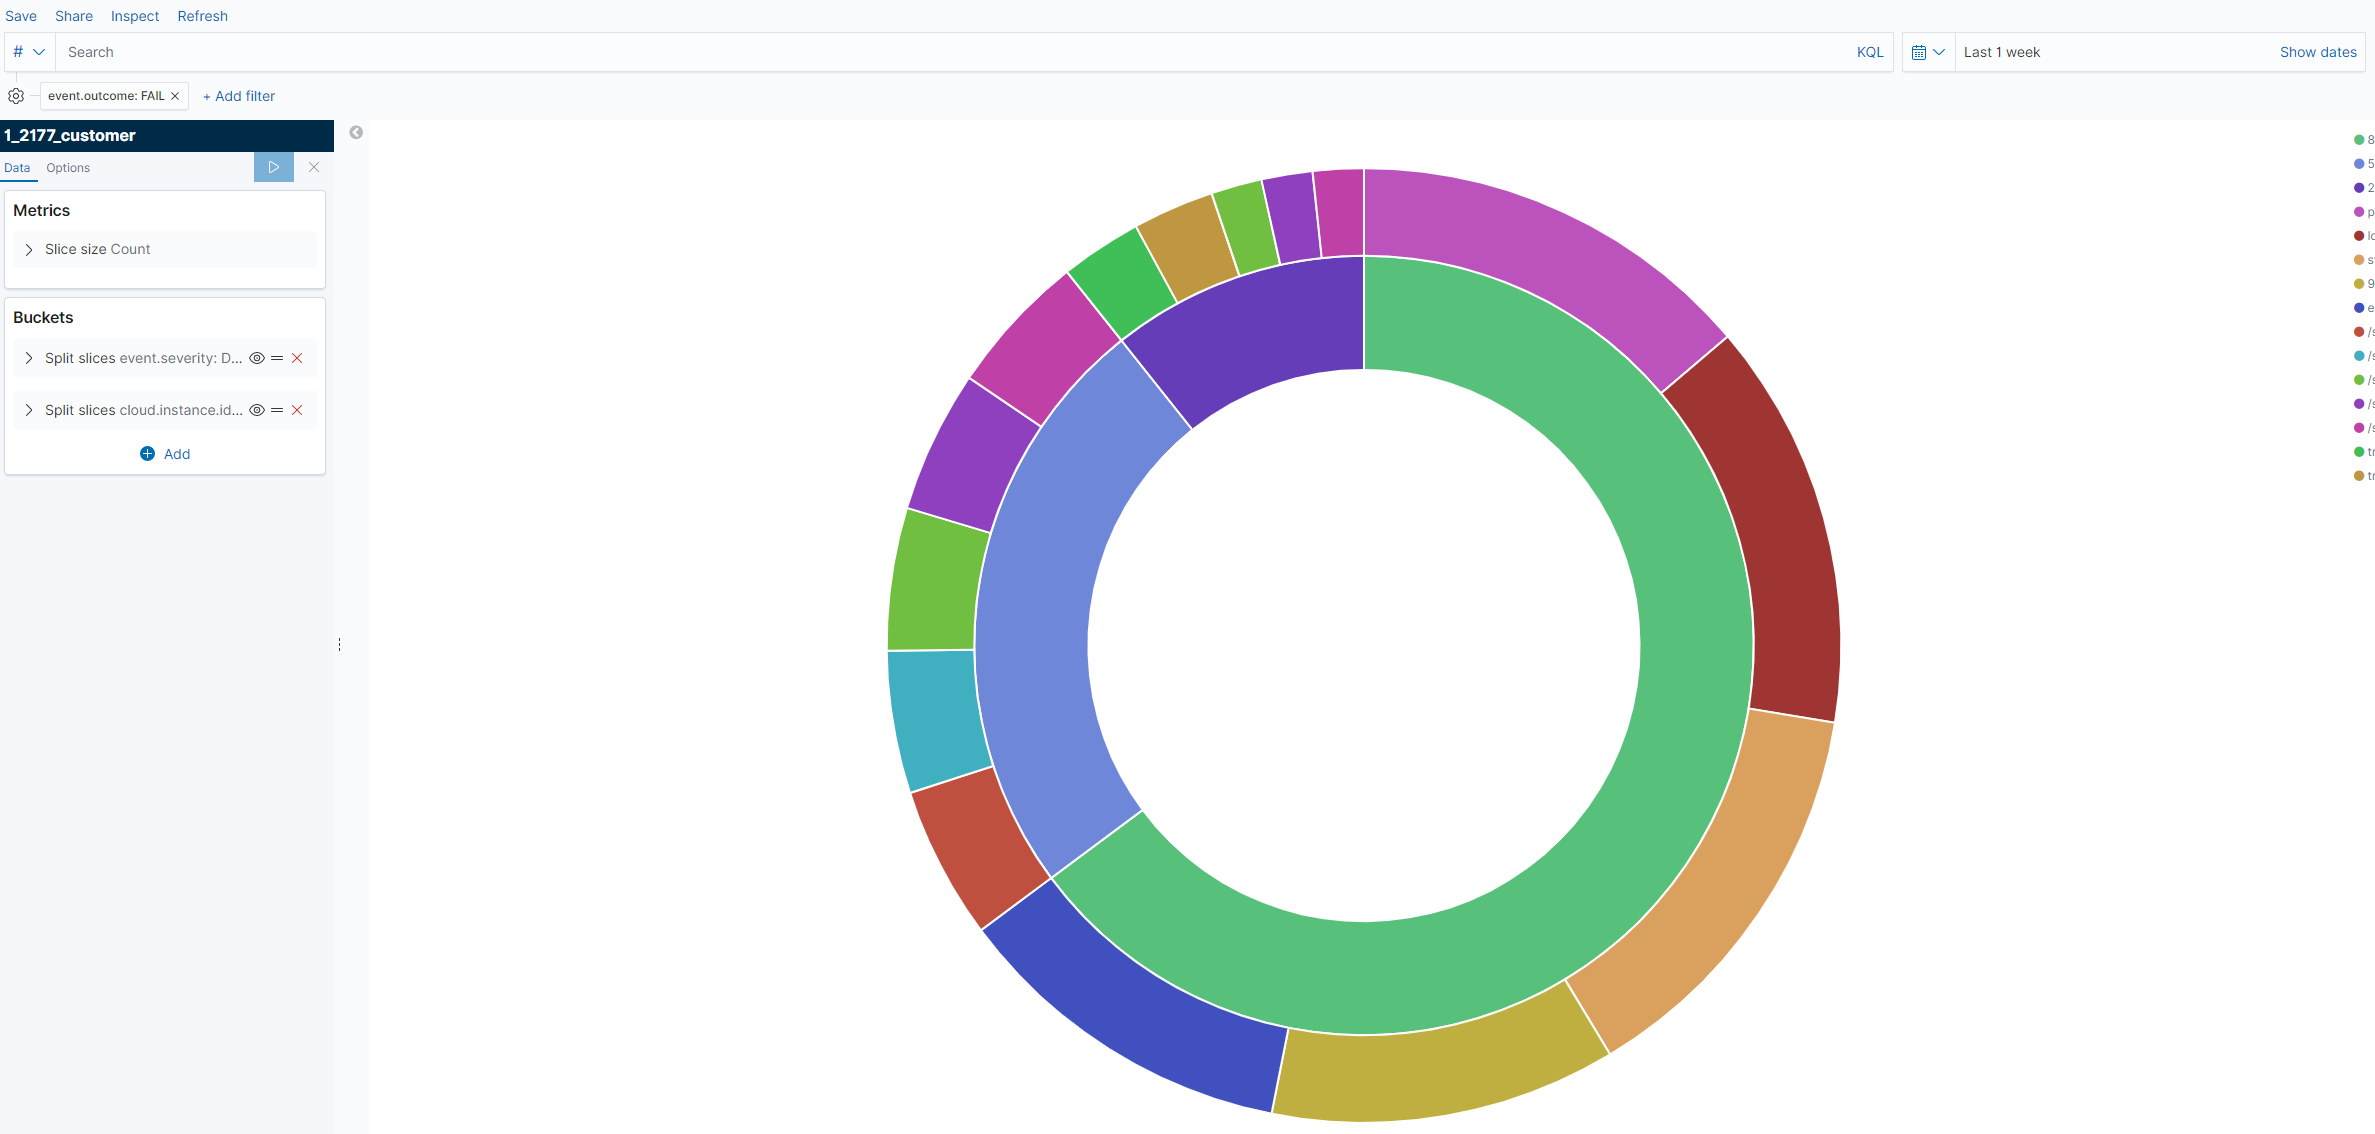Delete the event.severity split slices bucket
2375x1134 pixels.
[x=297, y=358]
